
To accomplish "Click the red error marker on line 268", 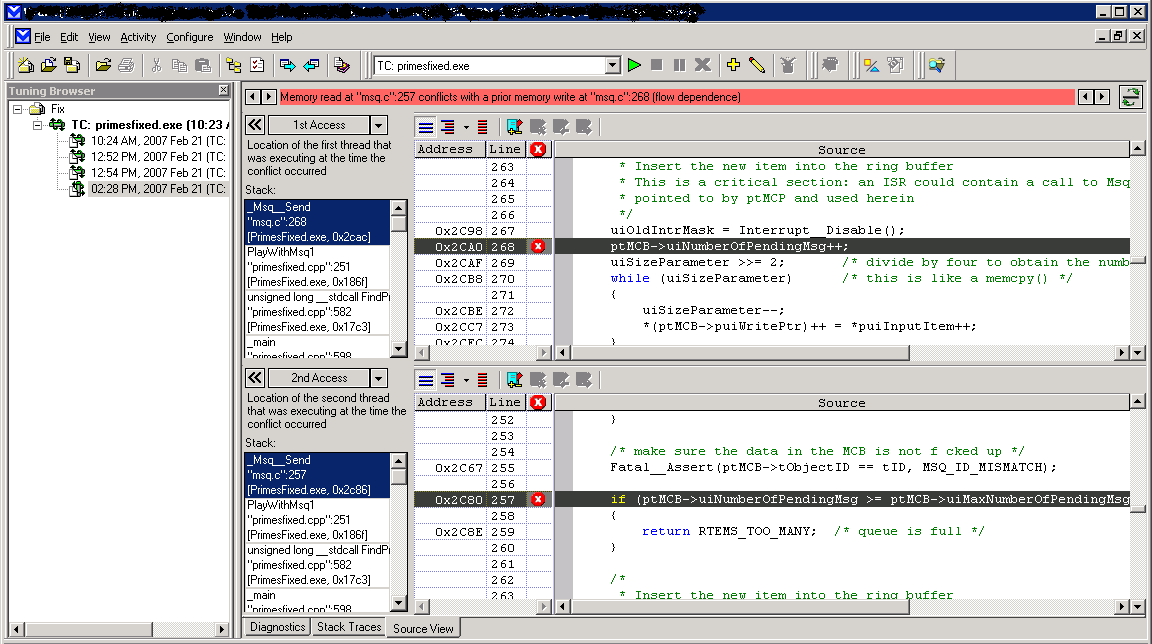I will point(538,246).
